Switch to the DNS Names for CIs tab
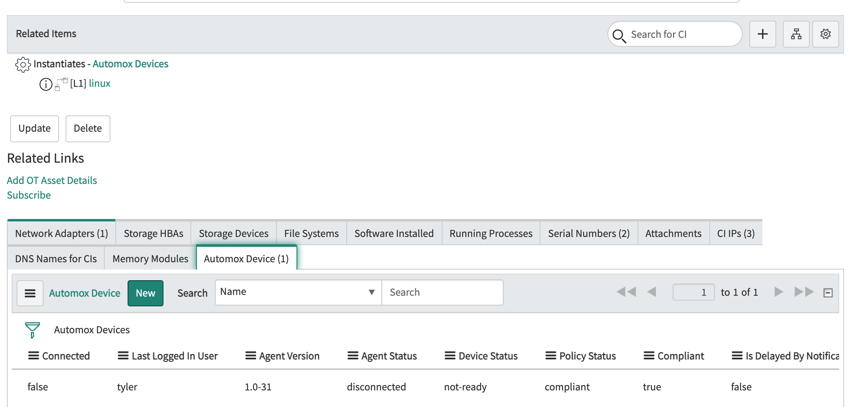The image size is (850, 407). (x=56, y=259)
